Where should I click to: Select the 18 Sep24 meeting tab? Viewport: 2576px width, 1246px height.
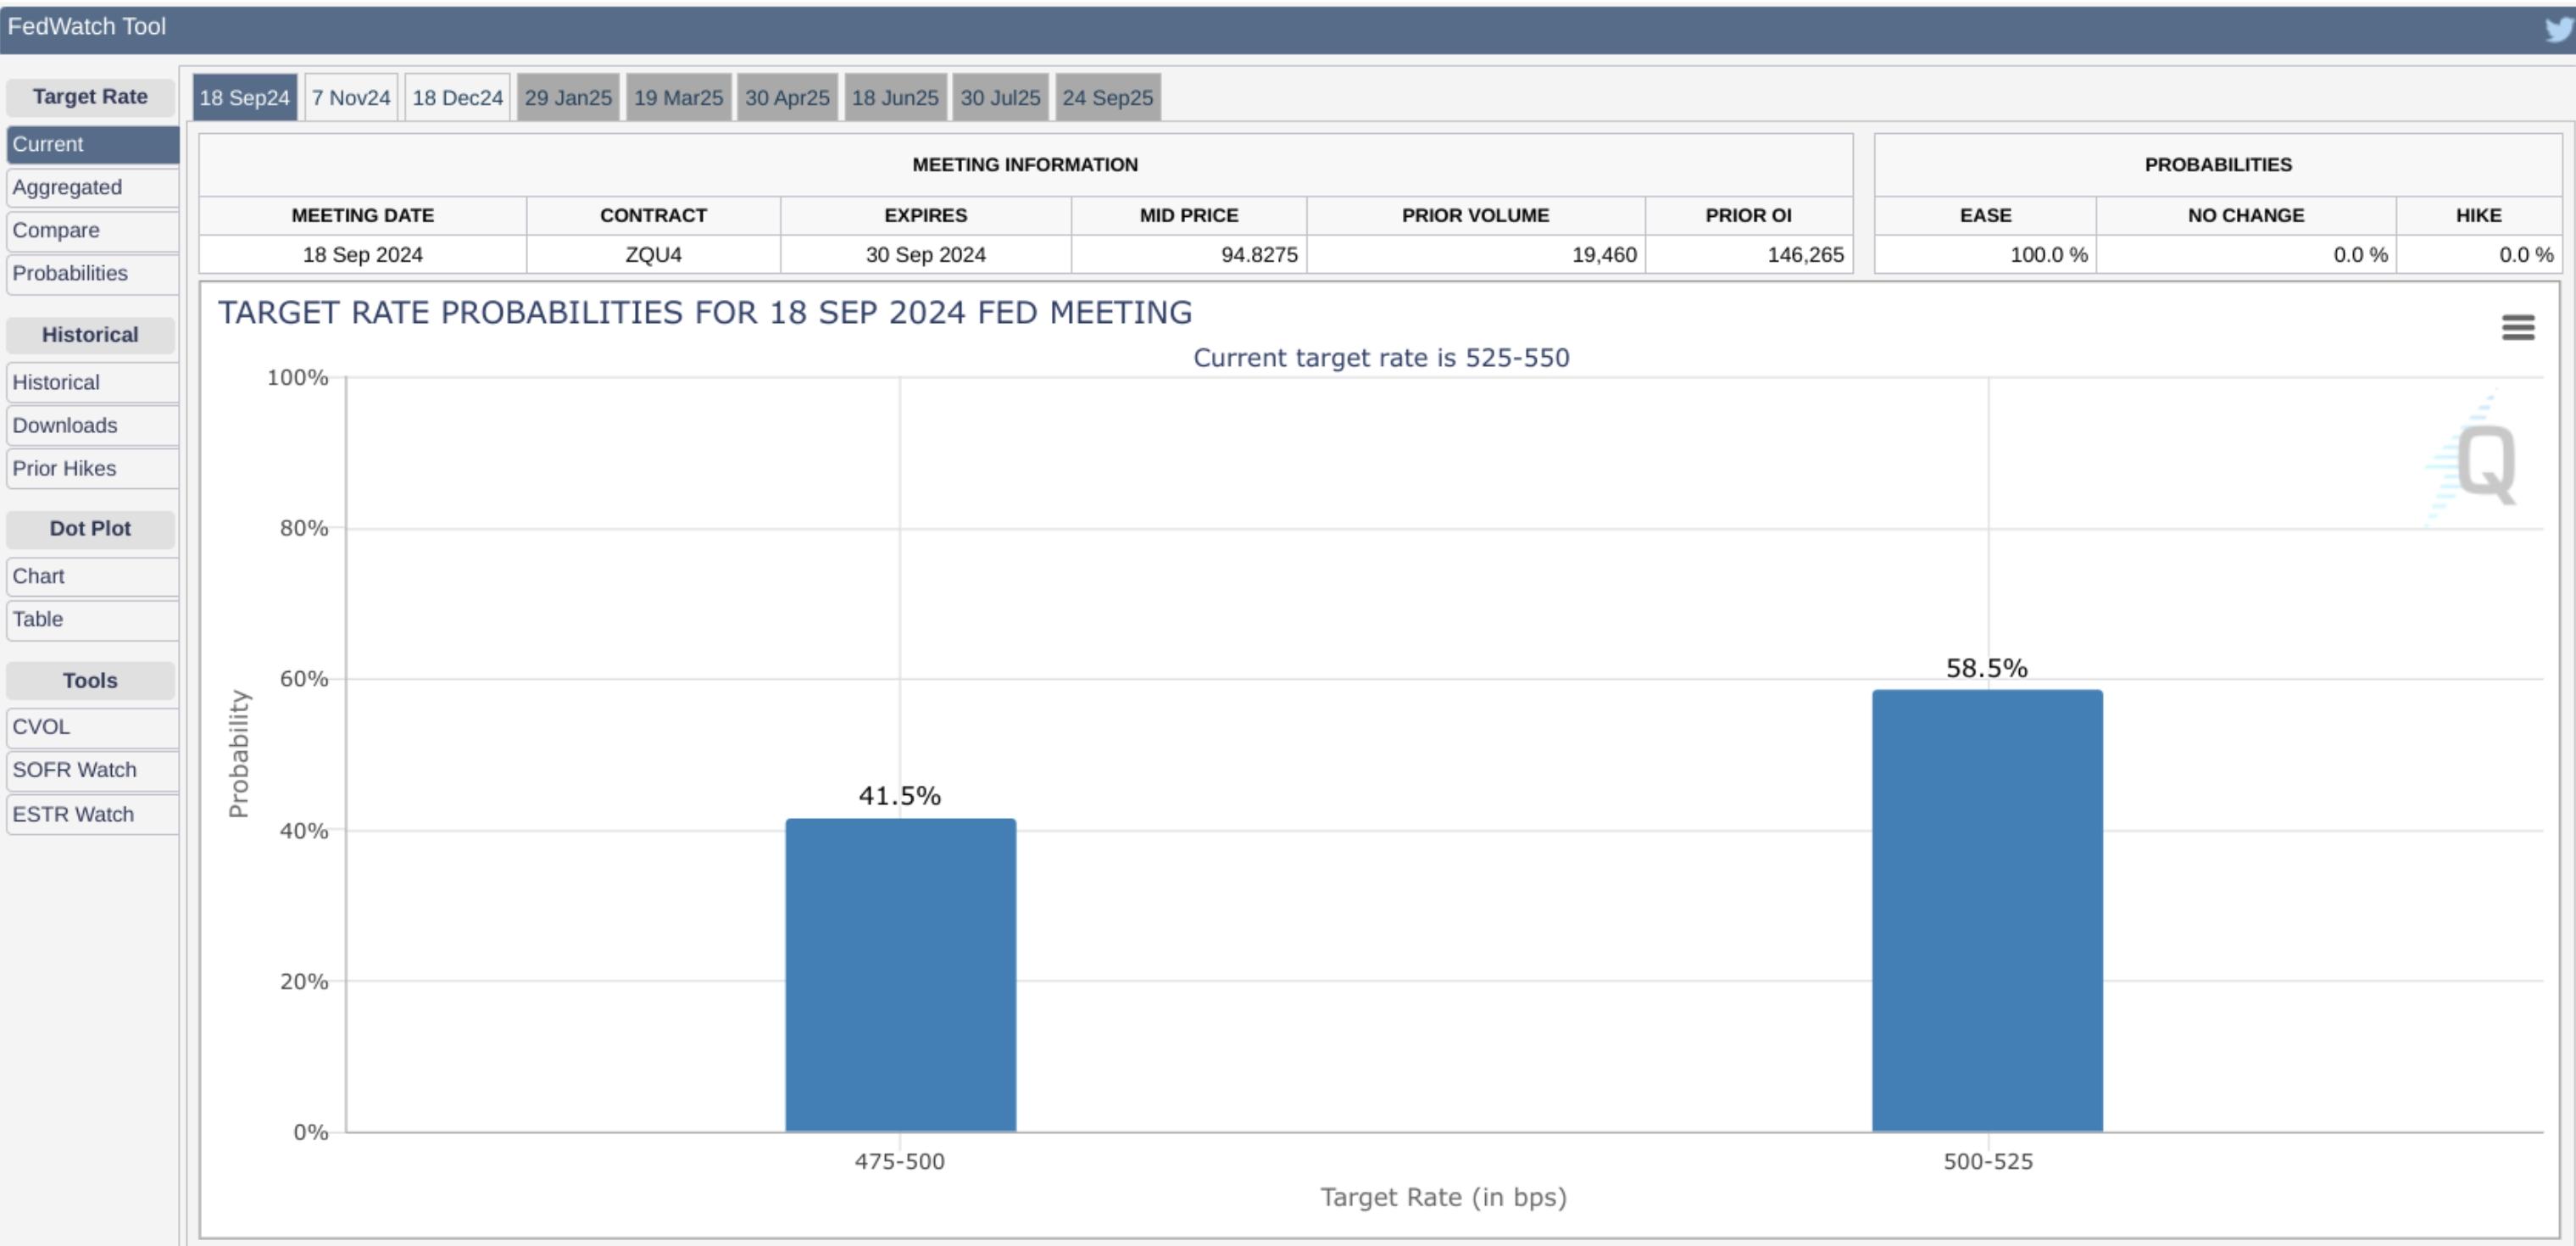pos(244,97)
